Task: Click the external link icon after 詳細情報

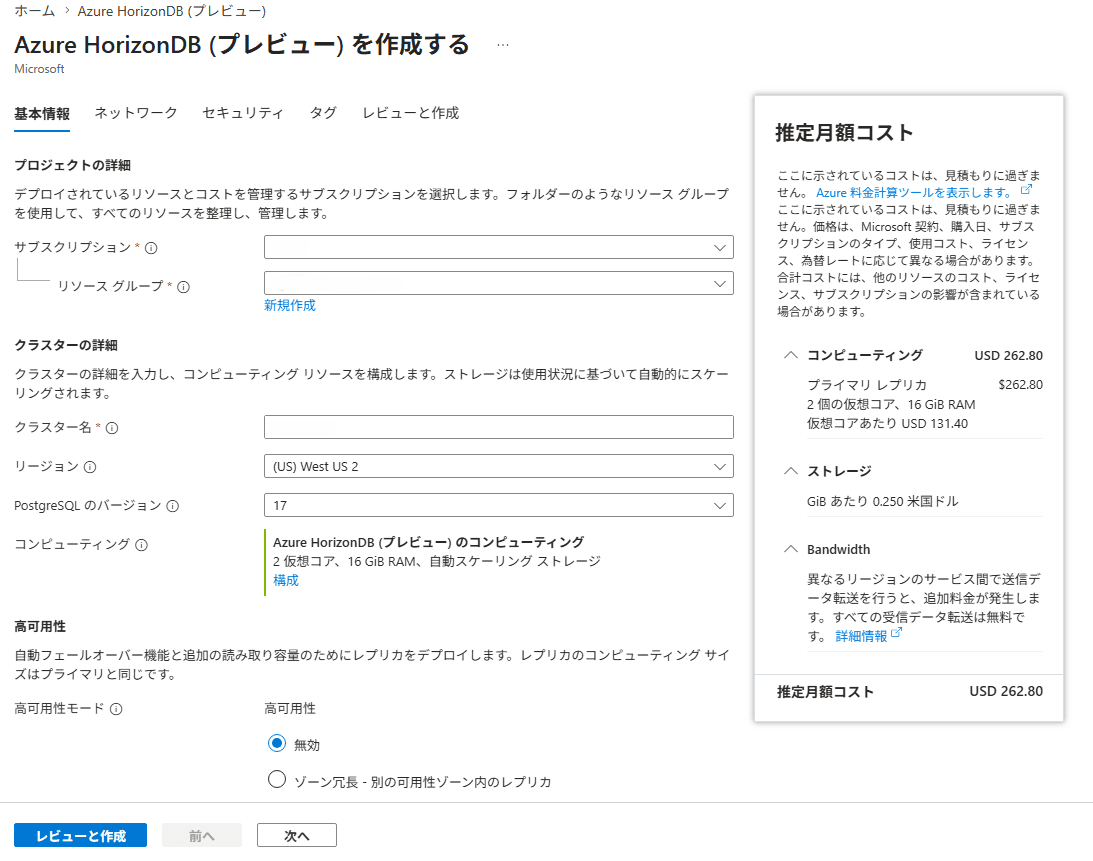Action: pos(896,633)
